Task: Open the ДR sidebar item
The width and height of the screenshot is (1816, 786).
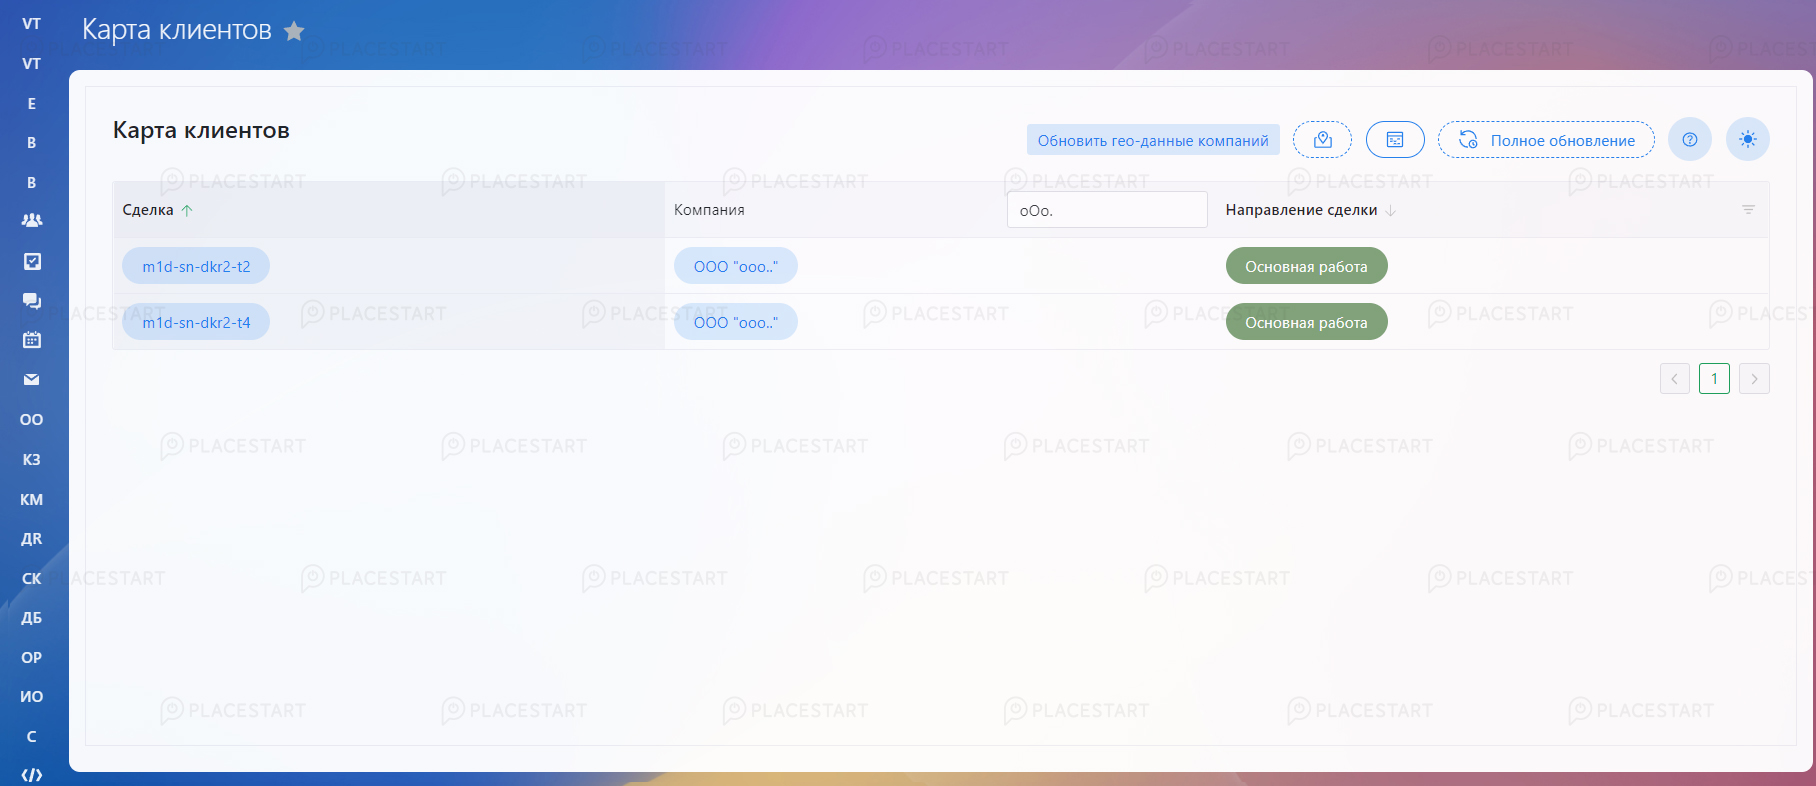Action: point(32,539)
